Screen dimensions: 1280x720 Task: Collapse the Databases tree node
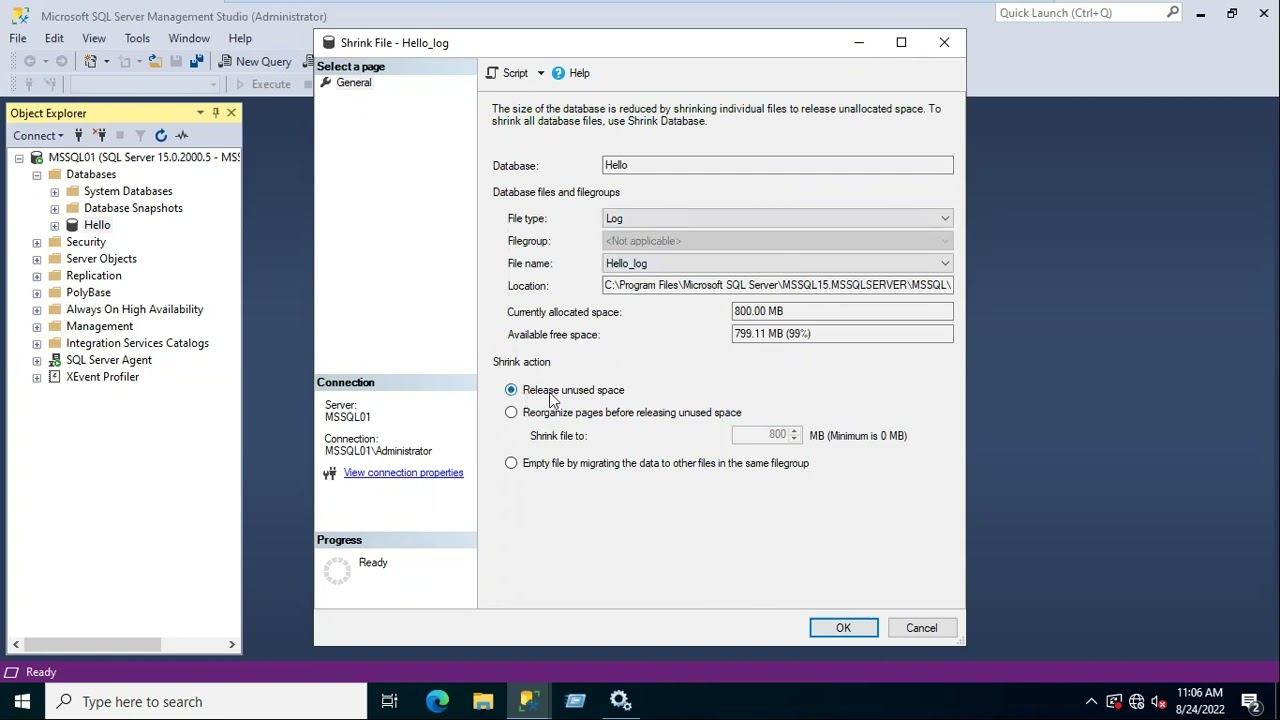pos(37,175)
